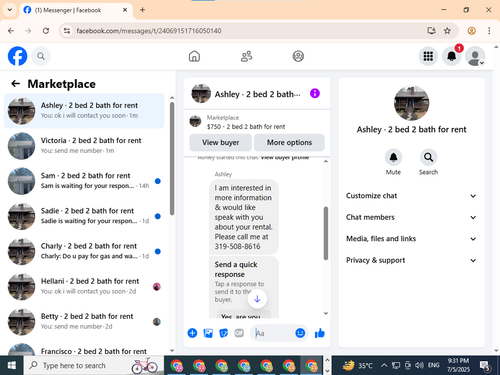
Task: Send a thumbs-up like
Action: (320, 333)
